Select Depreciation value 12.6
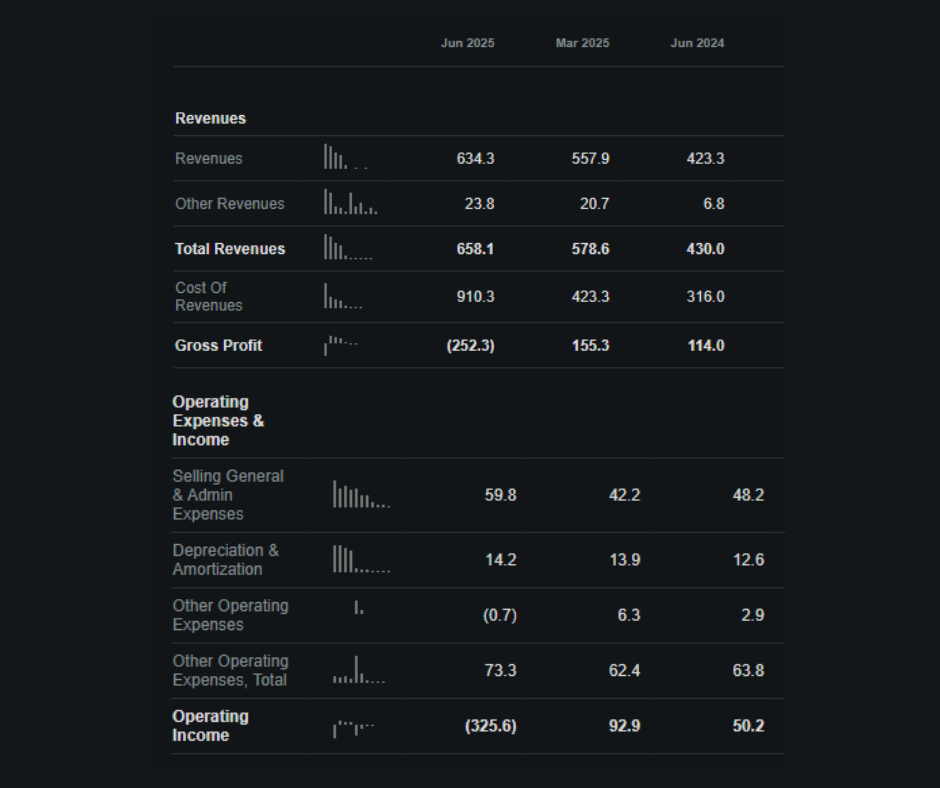The image size is (940, 788). pos(749,560)
